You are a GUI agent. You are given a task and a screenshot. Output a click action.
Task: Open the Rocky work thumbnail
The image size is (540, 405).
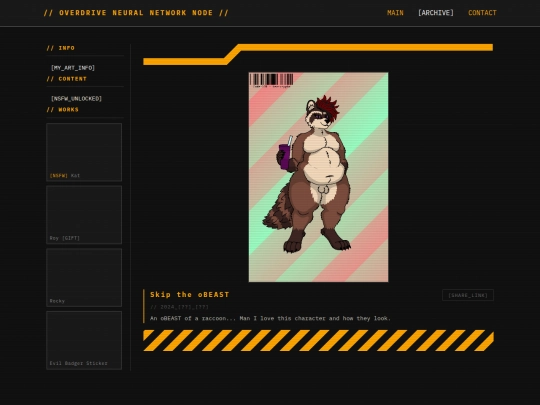[x=84, y=278]
